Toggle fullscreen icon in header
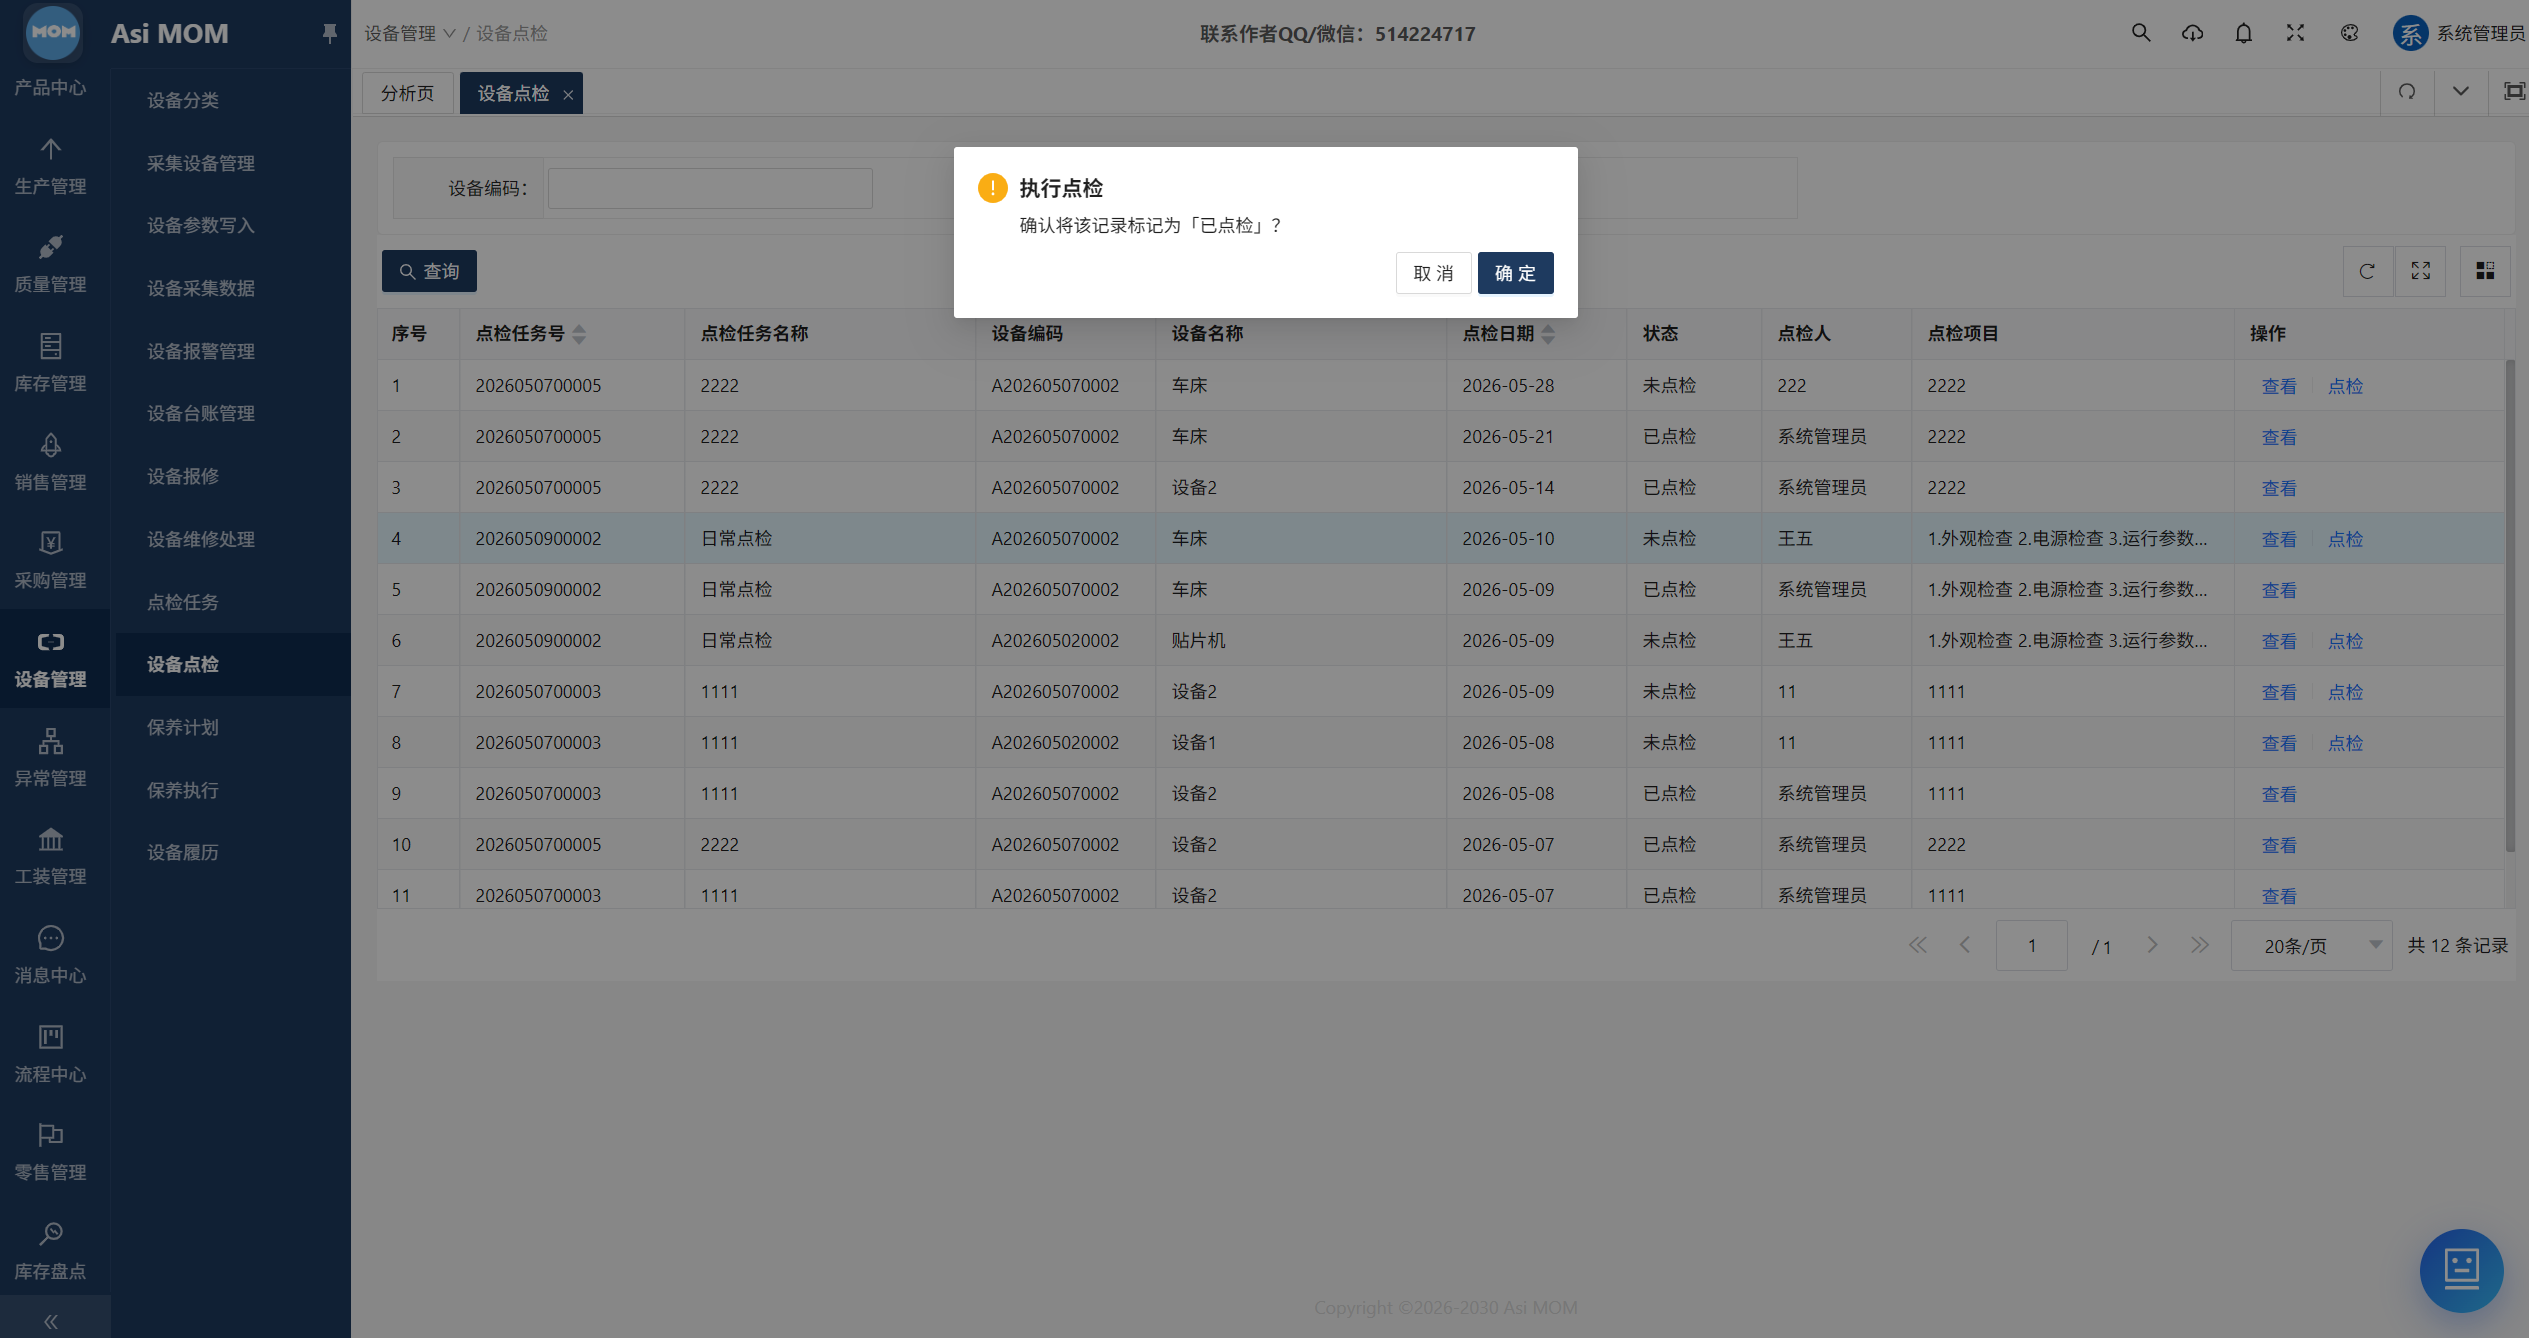 pos(2295,33)
